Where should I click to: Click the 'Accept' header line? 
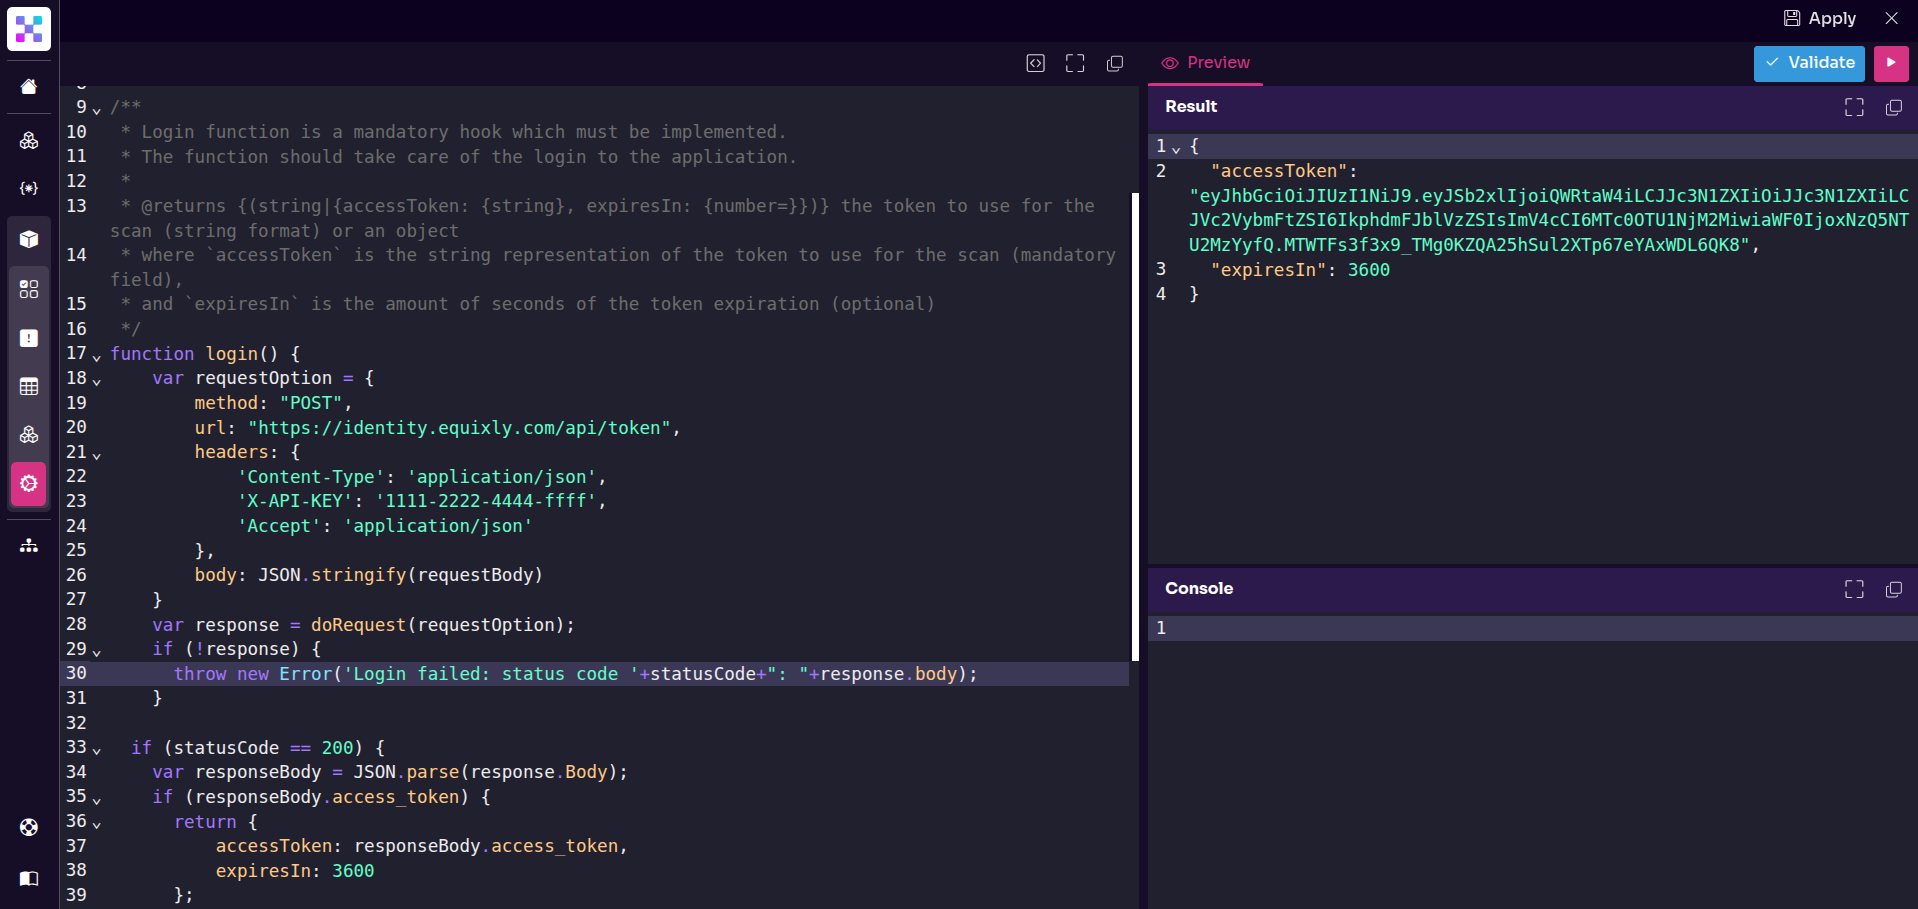(x=384, y=526)
